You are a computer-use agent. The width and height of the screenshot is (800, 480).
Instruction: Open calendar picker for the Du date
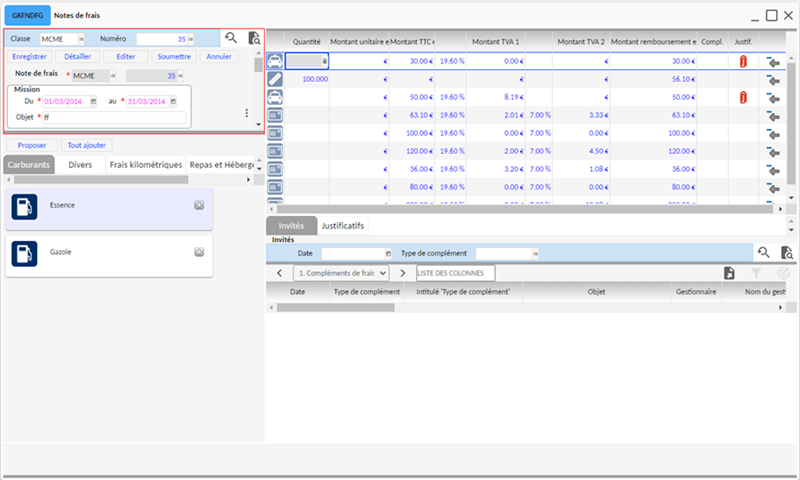[x=93, y=101]
